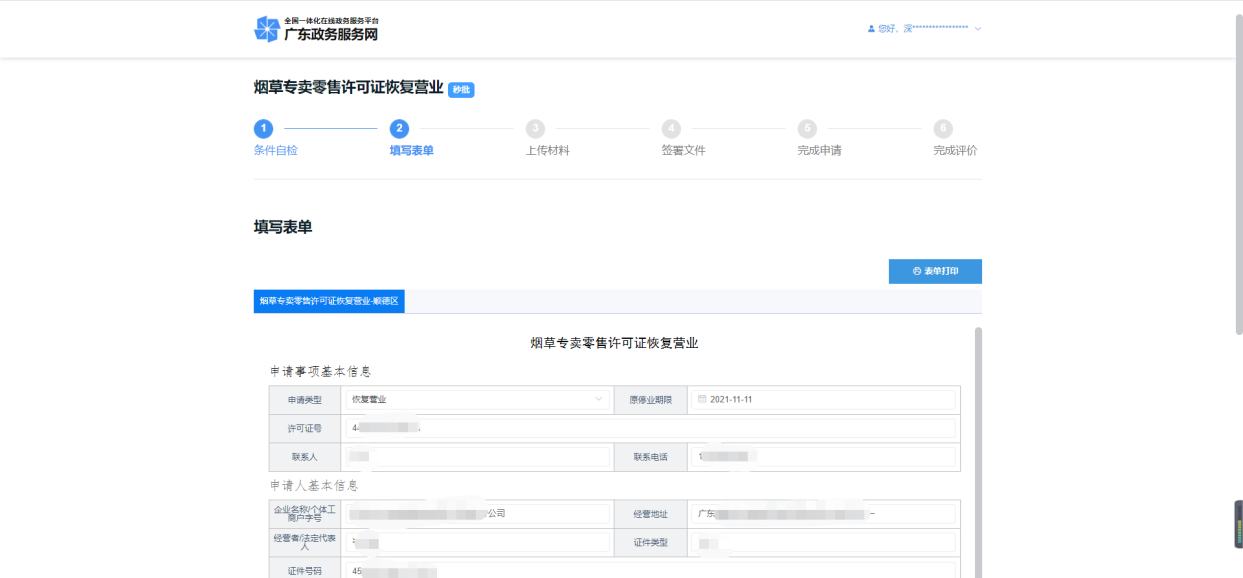Click the 申请事项基本信息 section heading
The width and height of the screenshot is (1243, 578).
click(320, 371)
